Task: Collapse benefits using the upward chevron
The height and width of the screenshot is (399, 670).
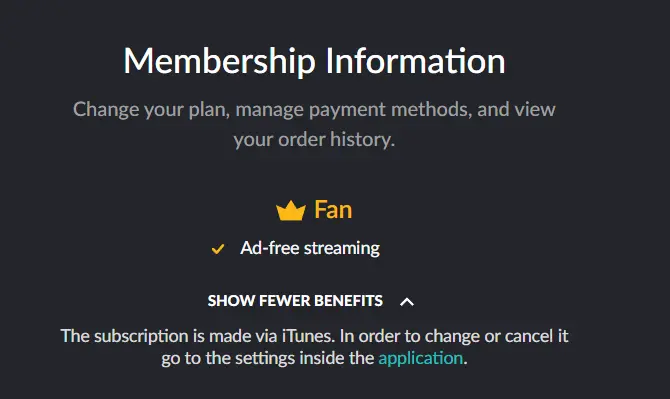Action: [x=407, y=302]
